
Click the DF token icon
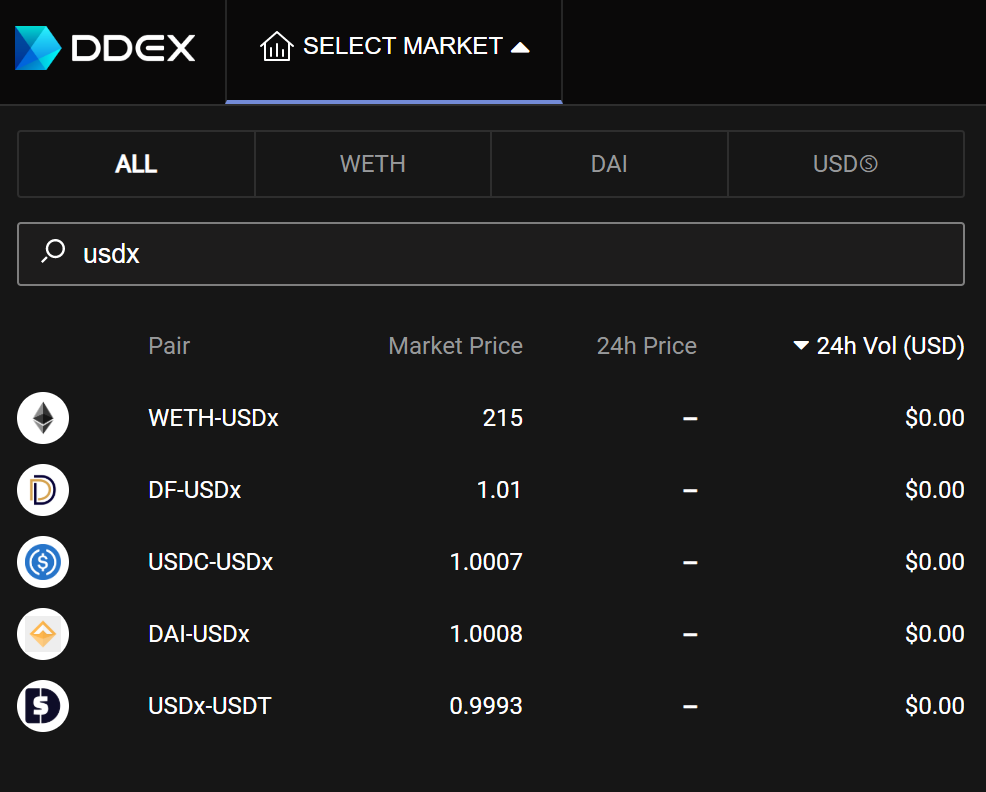[x=43, y=490]
